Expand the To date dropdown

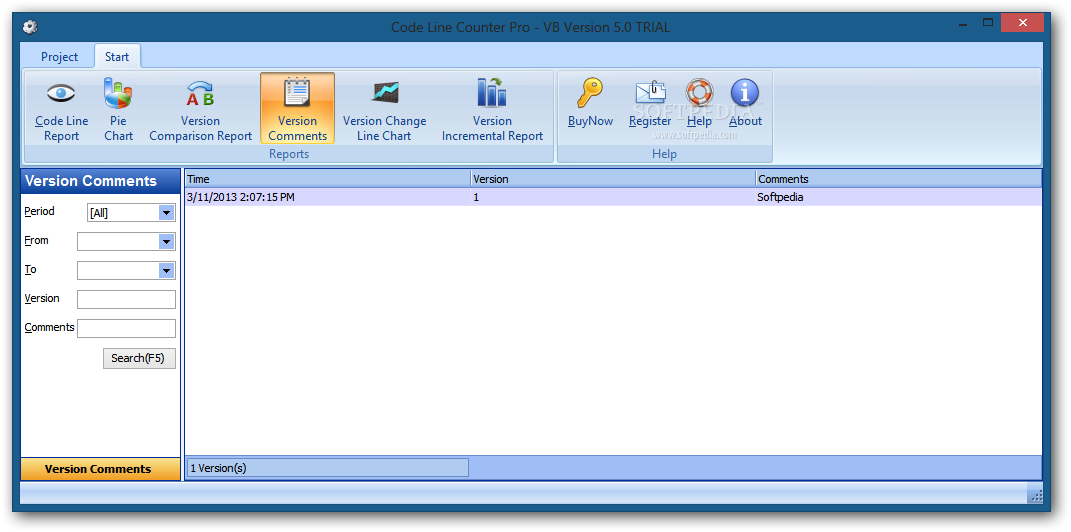tap(166, 270)
